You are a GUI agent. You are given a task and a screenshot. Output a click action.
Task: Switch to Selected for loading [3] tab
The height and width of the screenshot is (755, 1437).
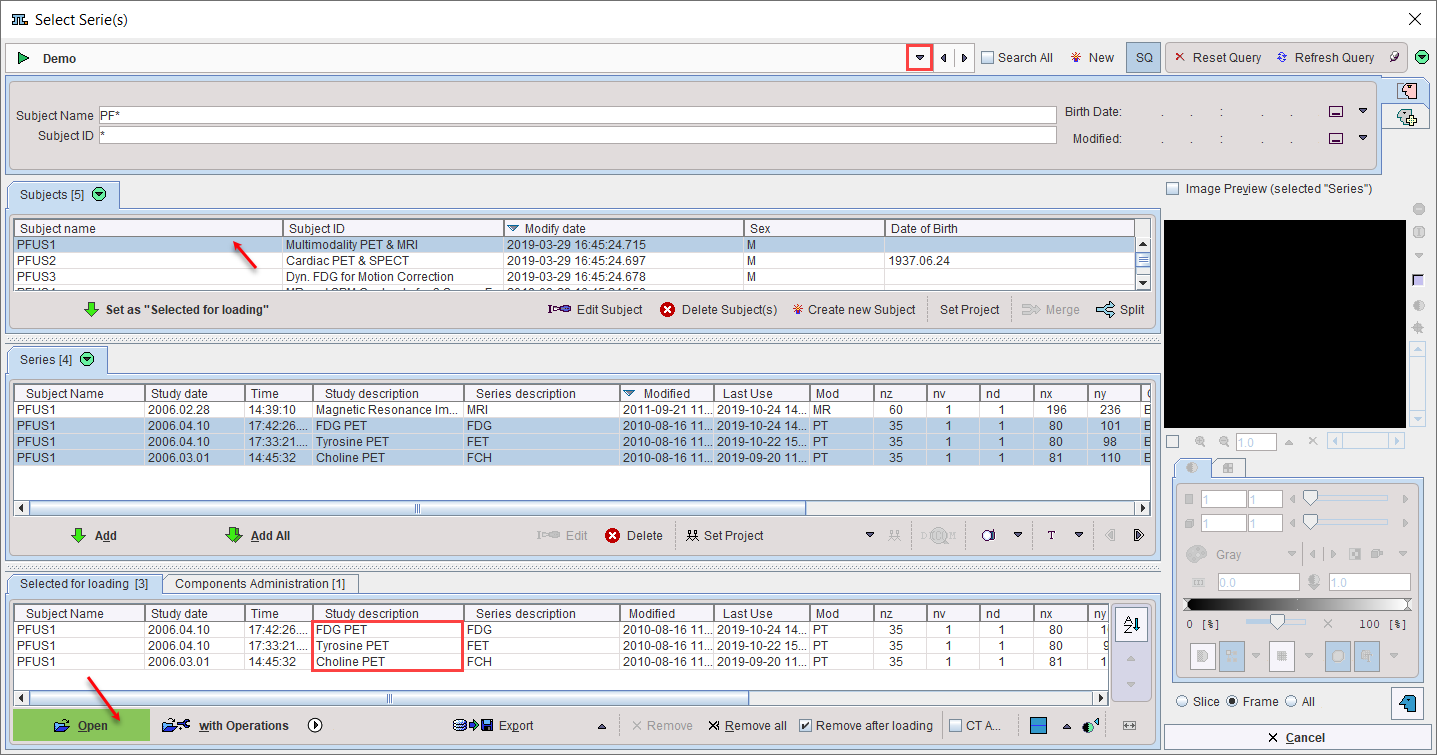click(85, 583)
